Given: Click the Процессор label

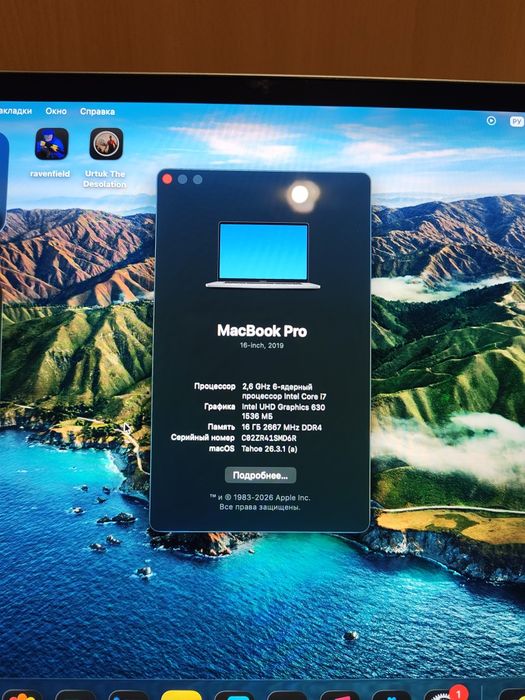Looking at the screenshot, I should point(214,386).
